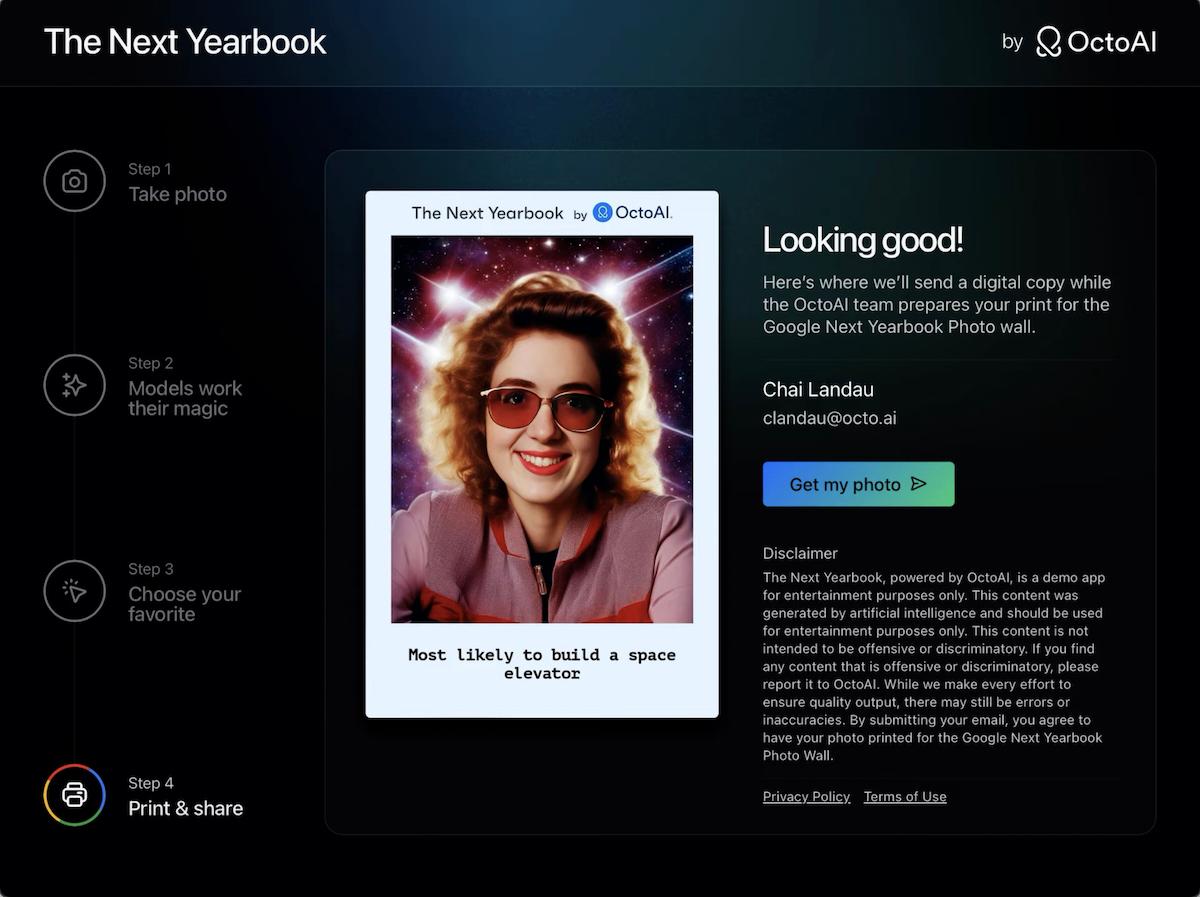Click the 'Most likely to build a space elevator' caption
Viewport: 1200px width, 897px height.
pyautogui.click(x=541, y=664)
